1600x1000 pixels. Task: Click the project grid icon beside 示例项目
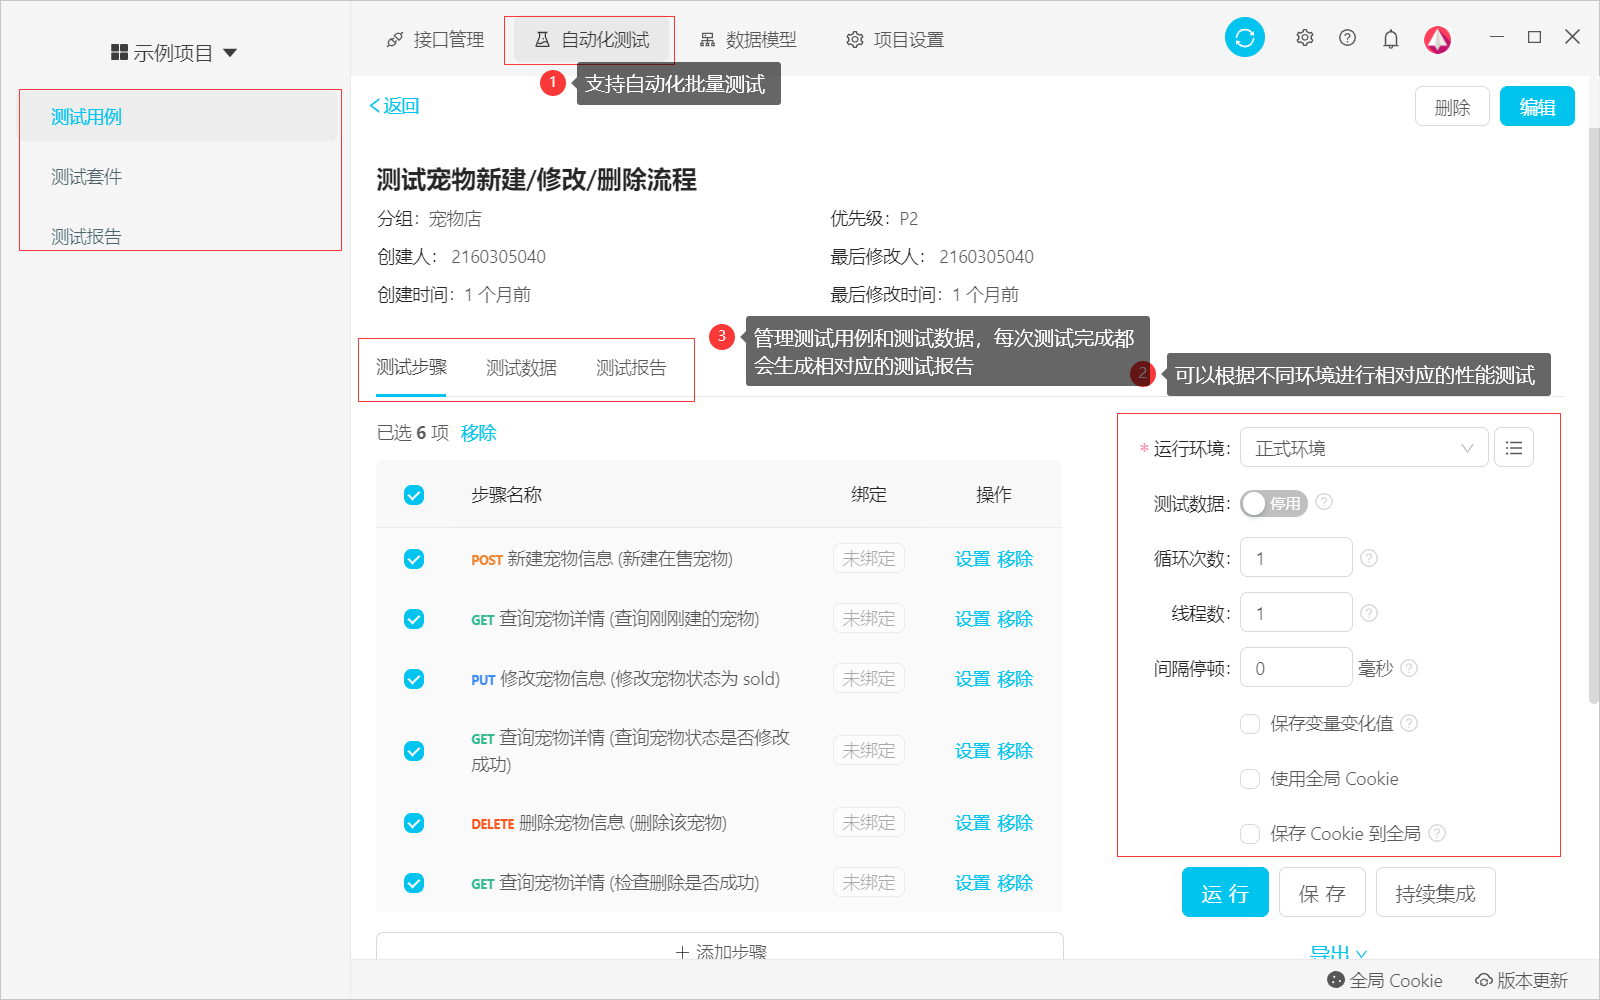tap(119, 52)
